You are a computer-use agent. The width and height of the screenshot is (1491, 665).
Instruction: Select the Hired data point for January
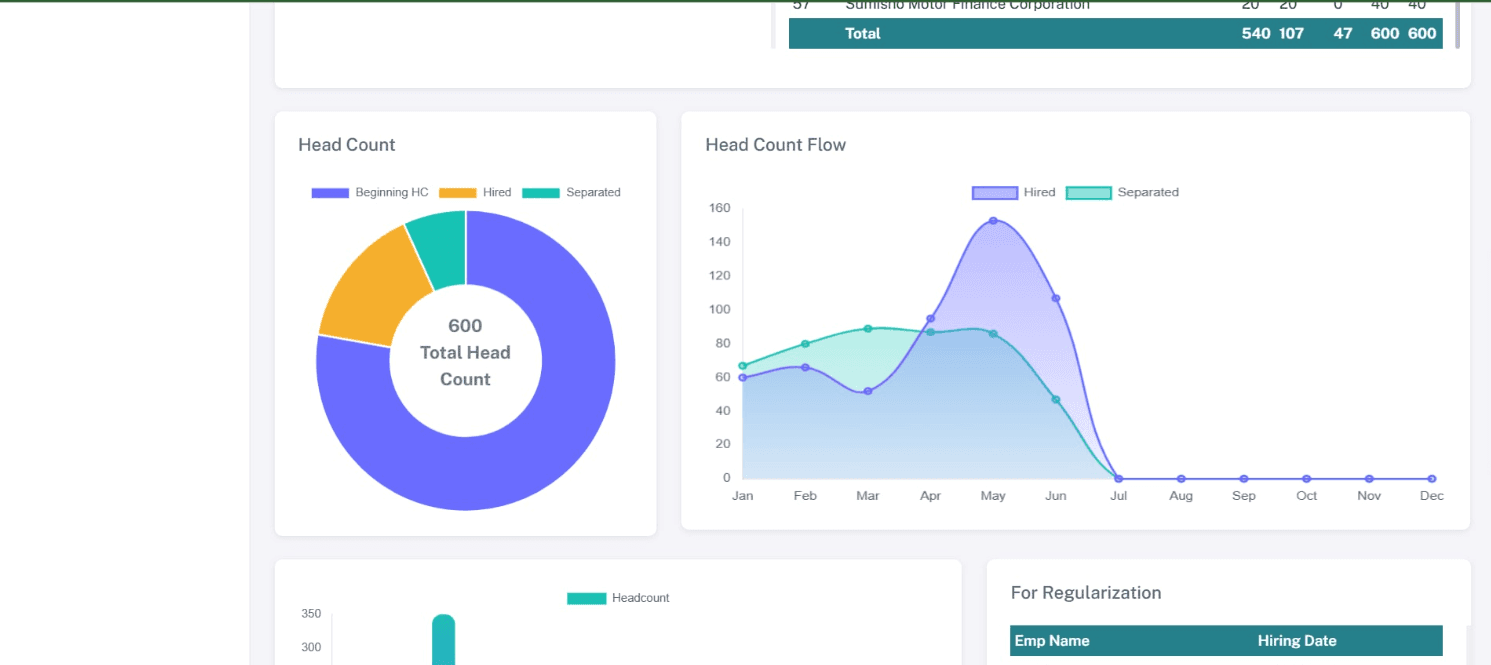coord(743,377)
